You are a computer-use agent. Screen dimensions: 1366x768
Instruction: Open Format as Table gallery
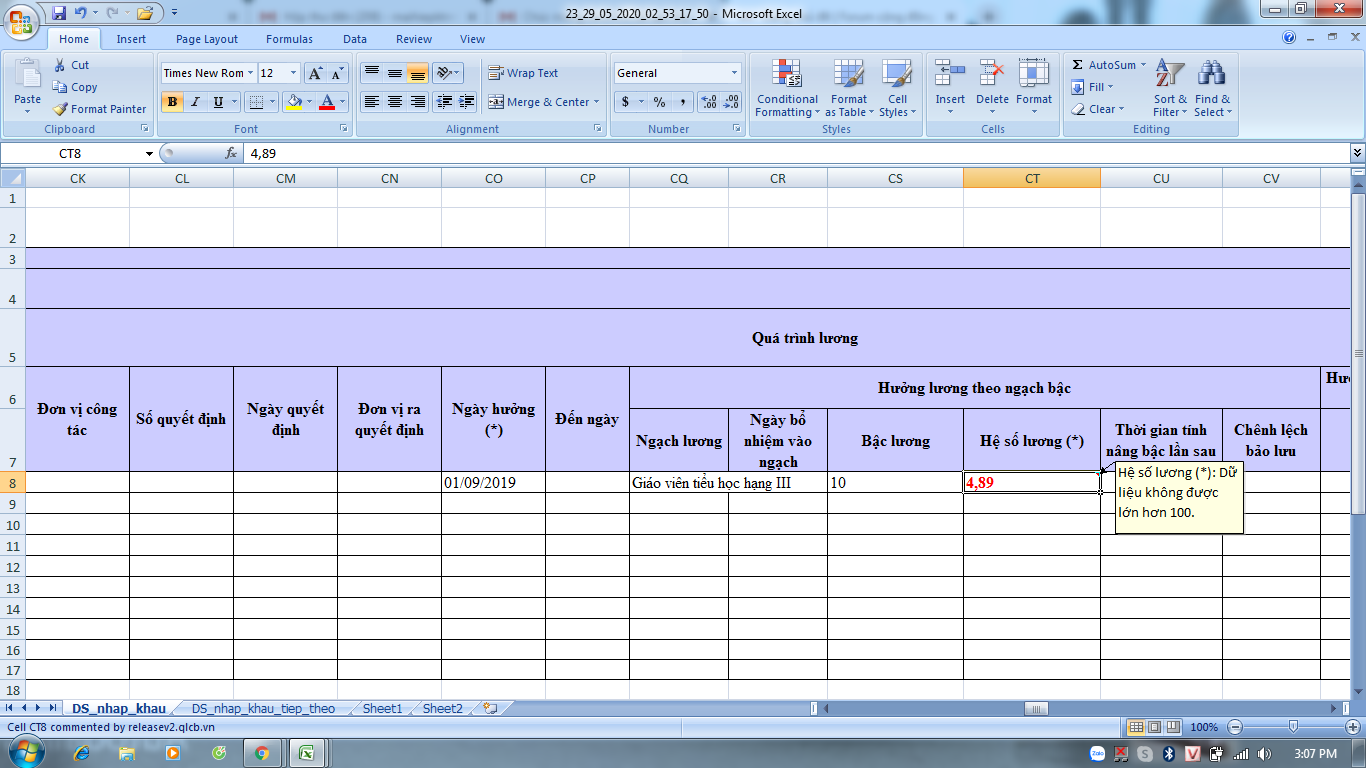848,88
